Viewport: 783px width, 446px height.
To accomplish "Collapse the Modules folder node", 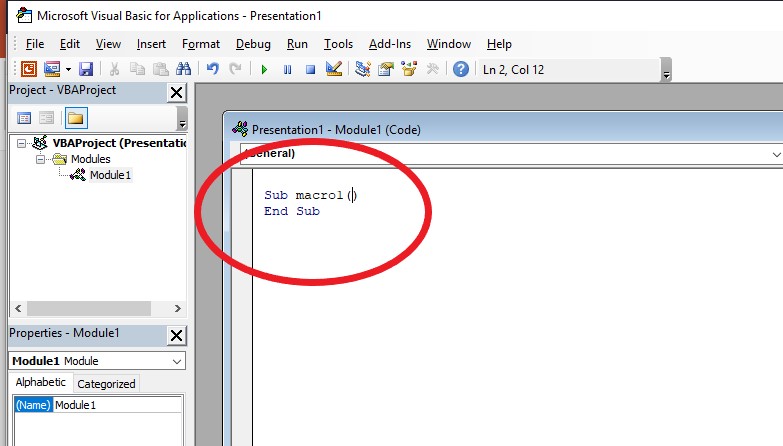I will click(40, 159).
